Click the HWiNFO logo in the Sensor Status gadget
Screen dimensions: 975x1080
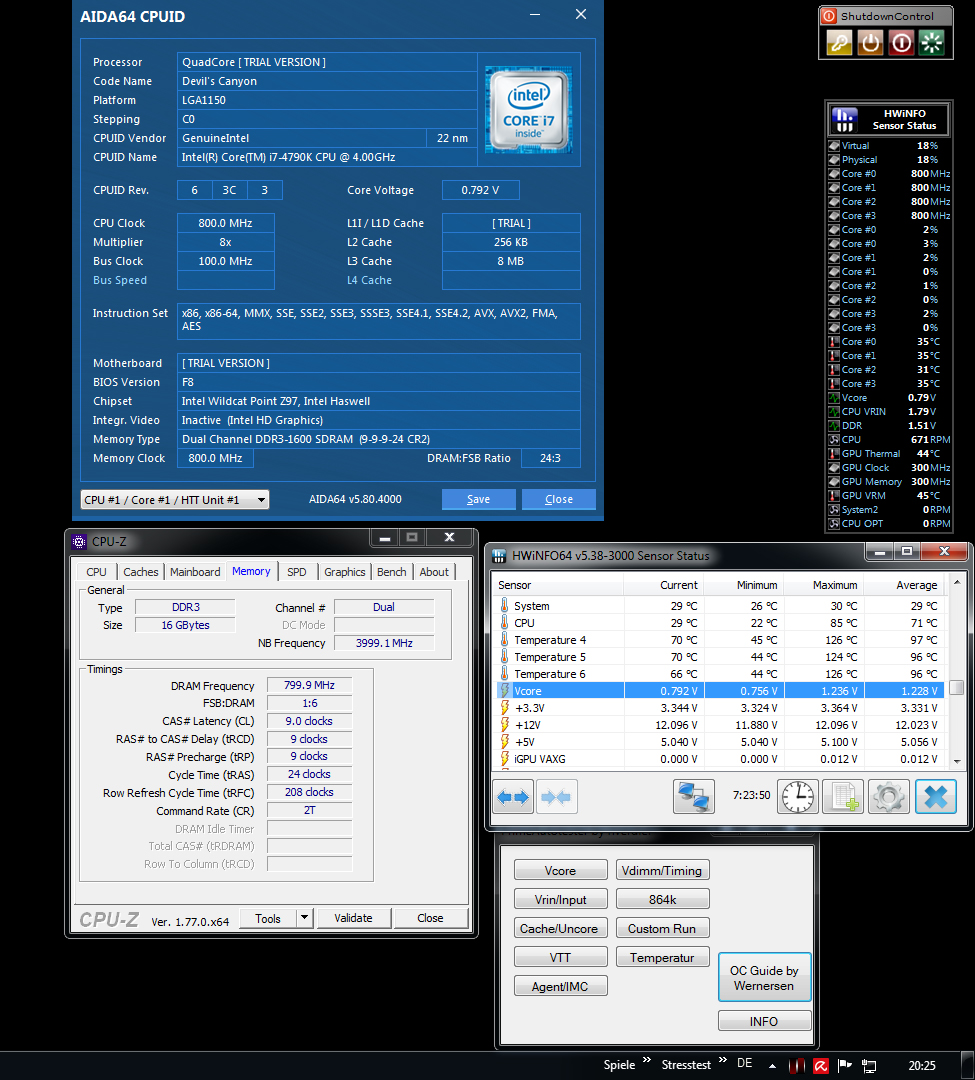(844, 120)
